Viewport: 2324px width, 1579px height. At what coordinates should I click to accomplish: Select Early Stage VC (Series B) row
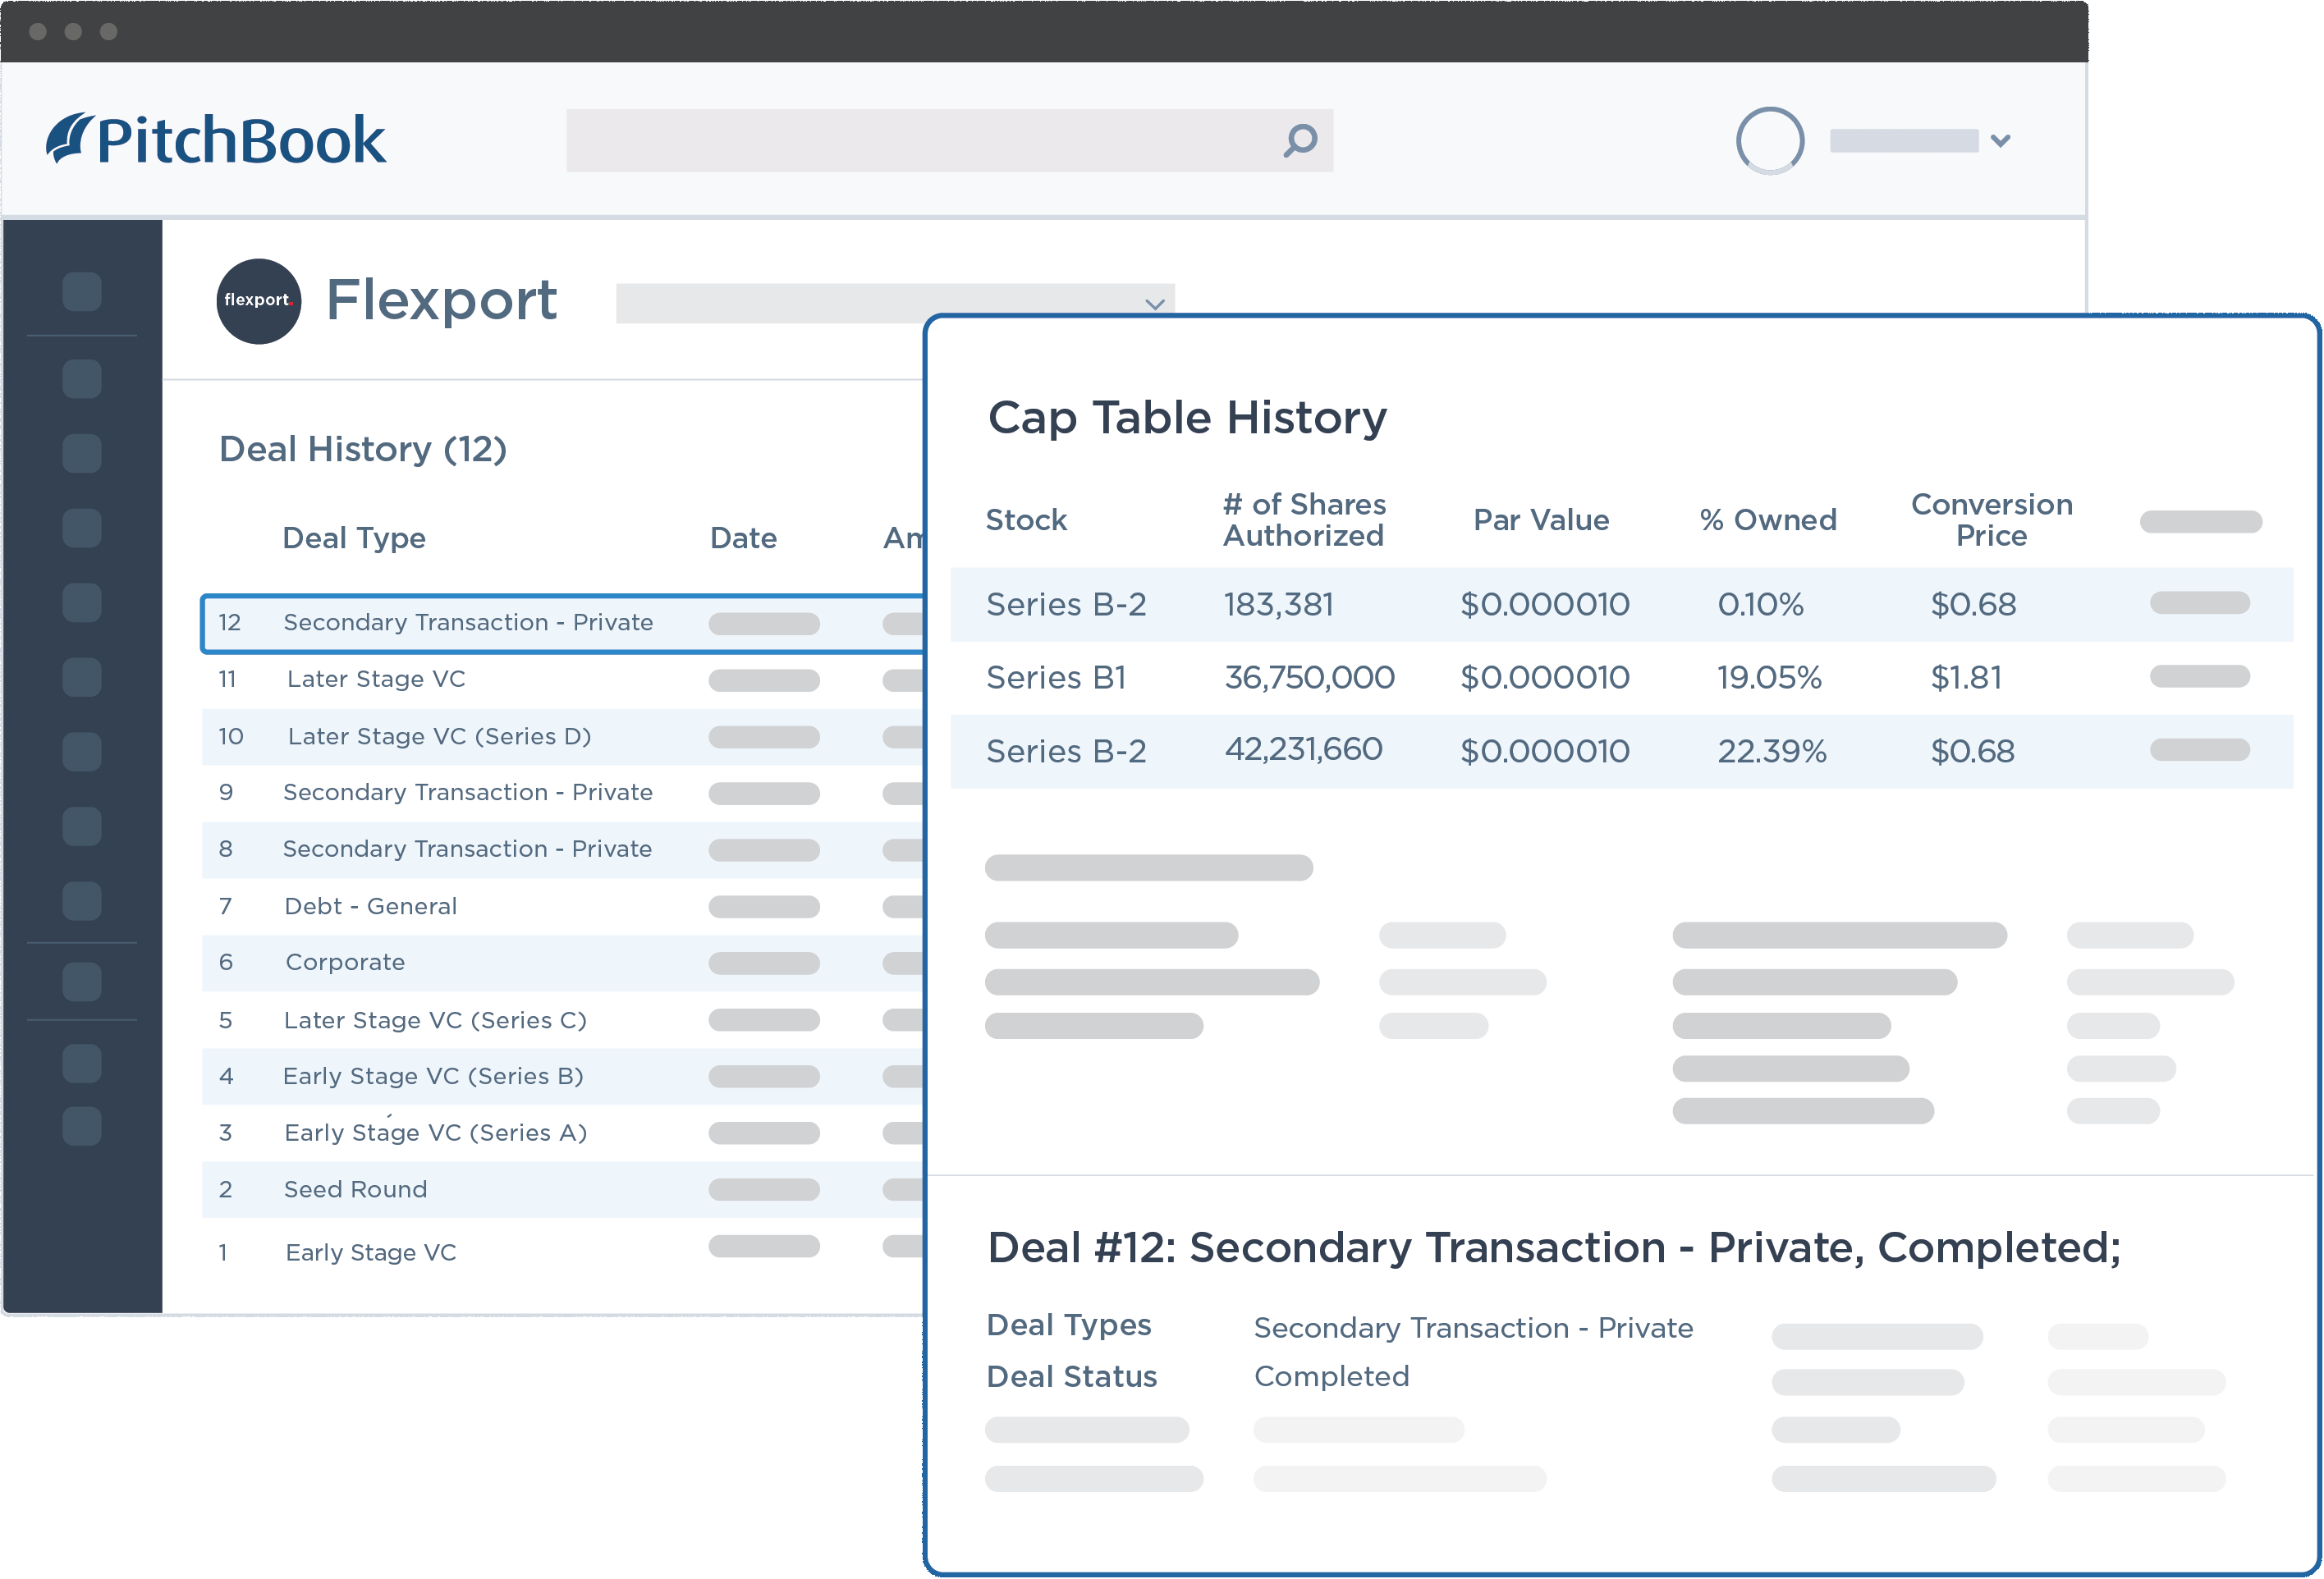pos(562,1077)
